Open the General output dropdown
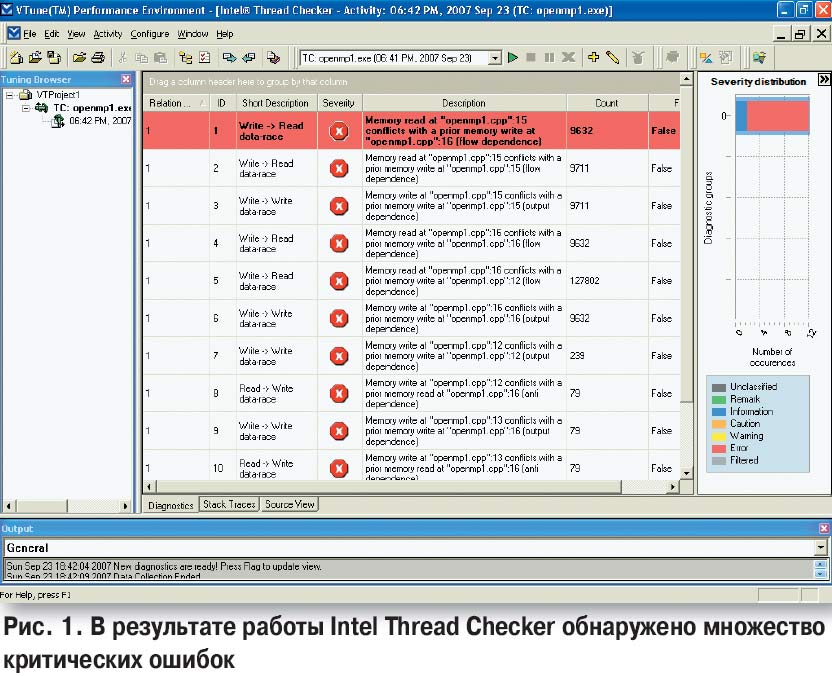Screen dimensions: 832x676 click(821, 548)
